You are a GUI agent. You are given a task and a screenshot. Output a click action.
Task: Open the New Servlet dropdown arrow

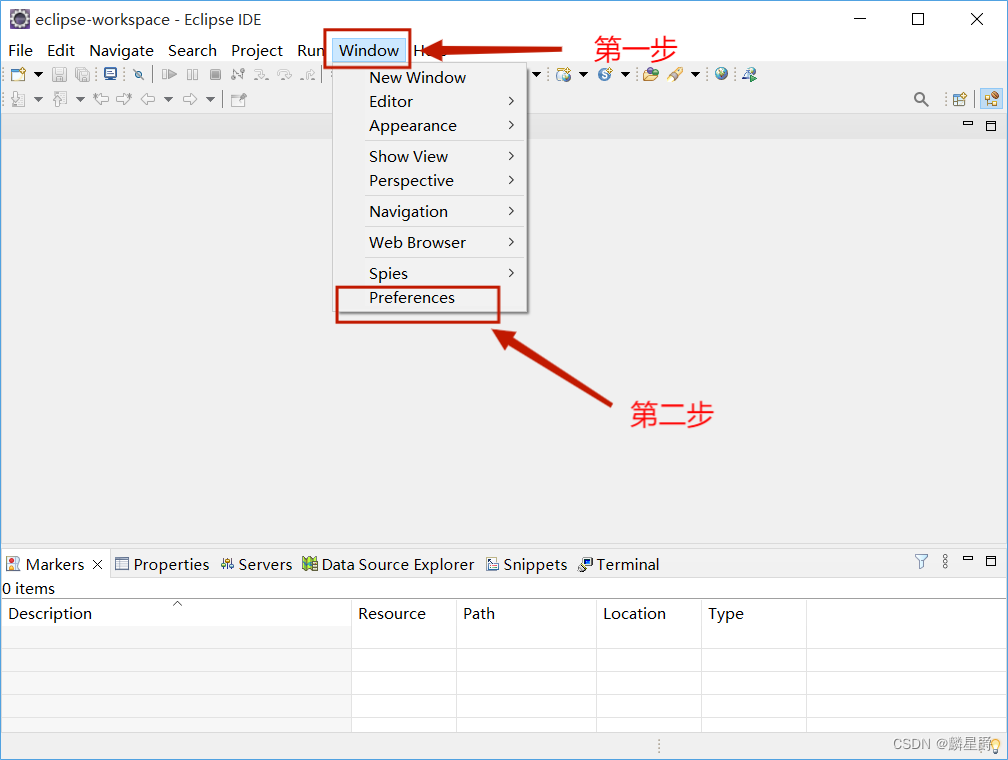point(626,75)
